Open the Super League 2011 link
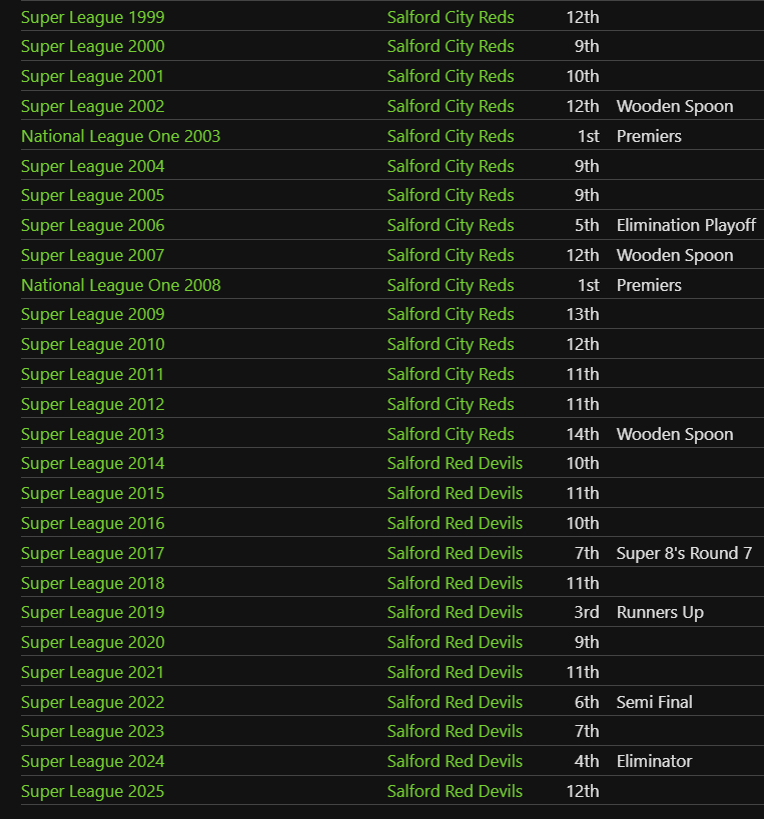764x819 pixels. point(92,375)
